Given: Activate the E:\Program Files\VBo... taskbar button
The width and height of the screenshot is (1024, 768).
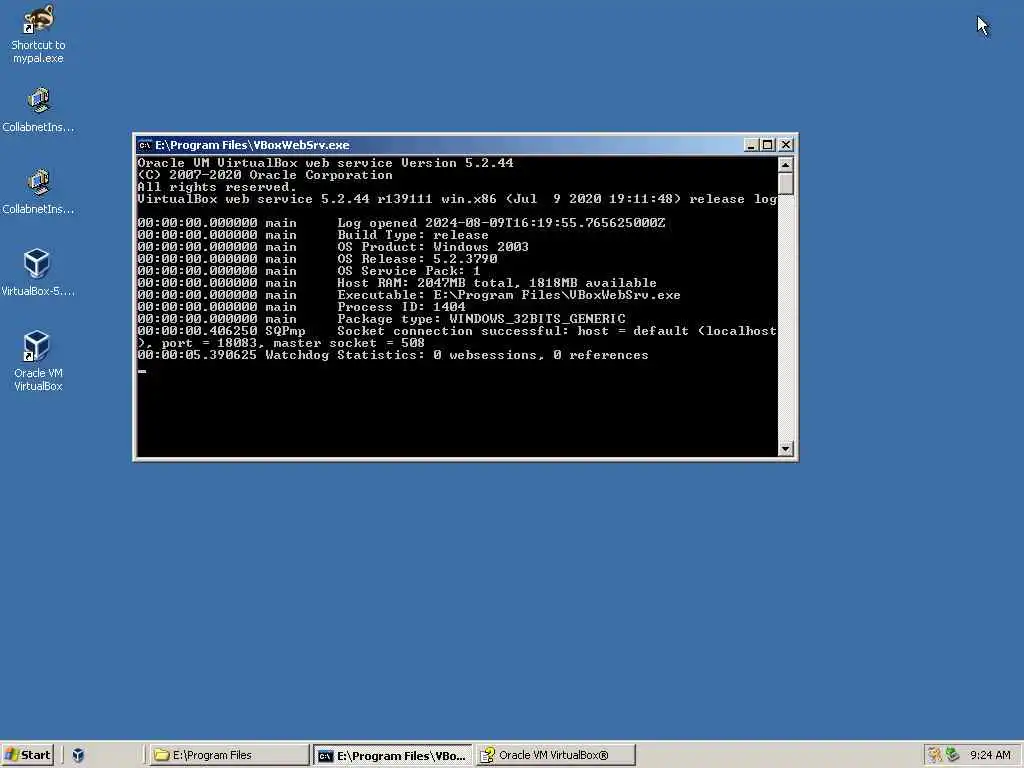Looking at the screenshot, I should point(392,756).
